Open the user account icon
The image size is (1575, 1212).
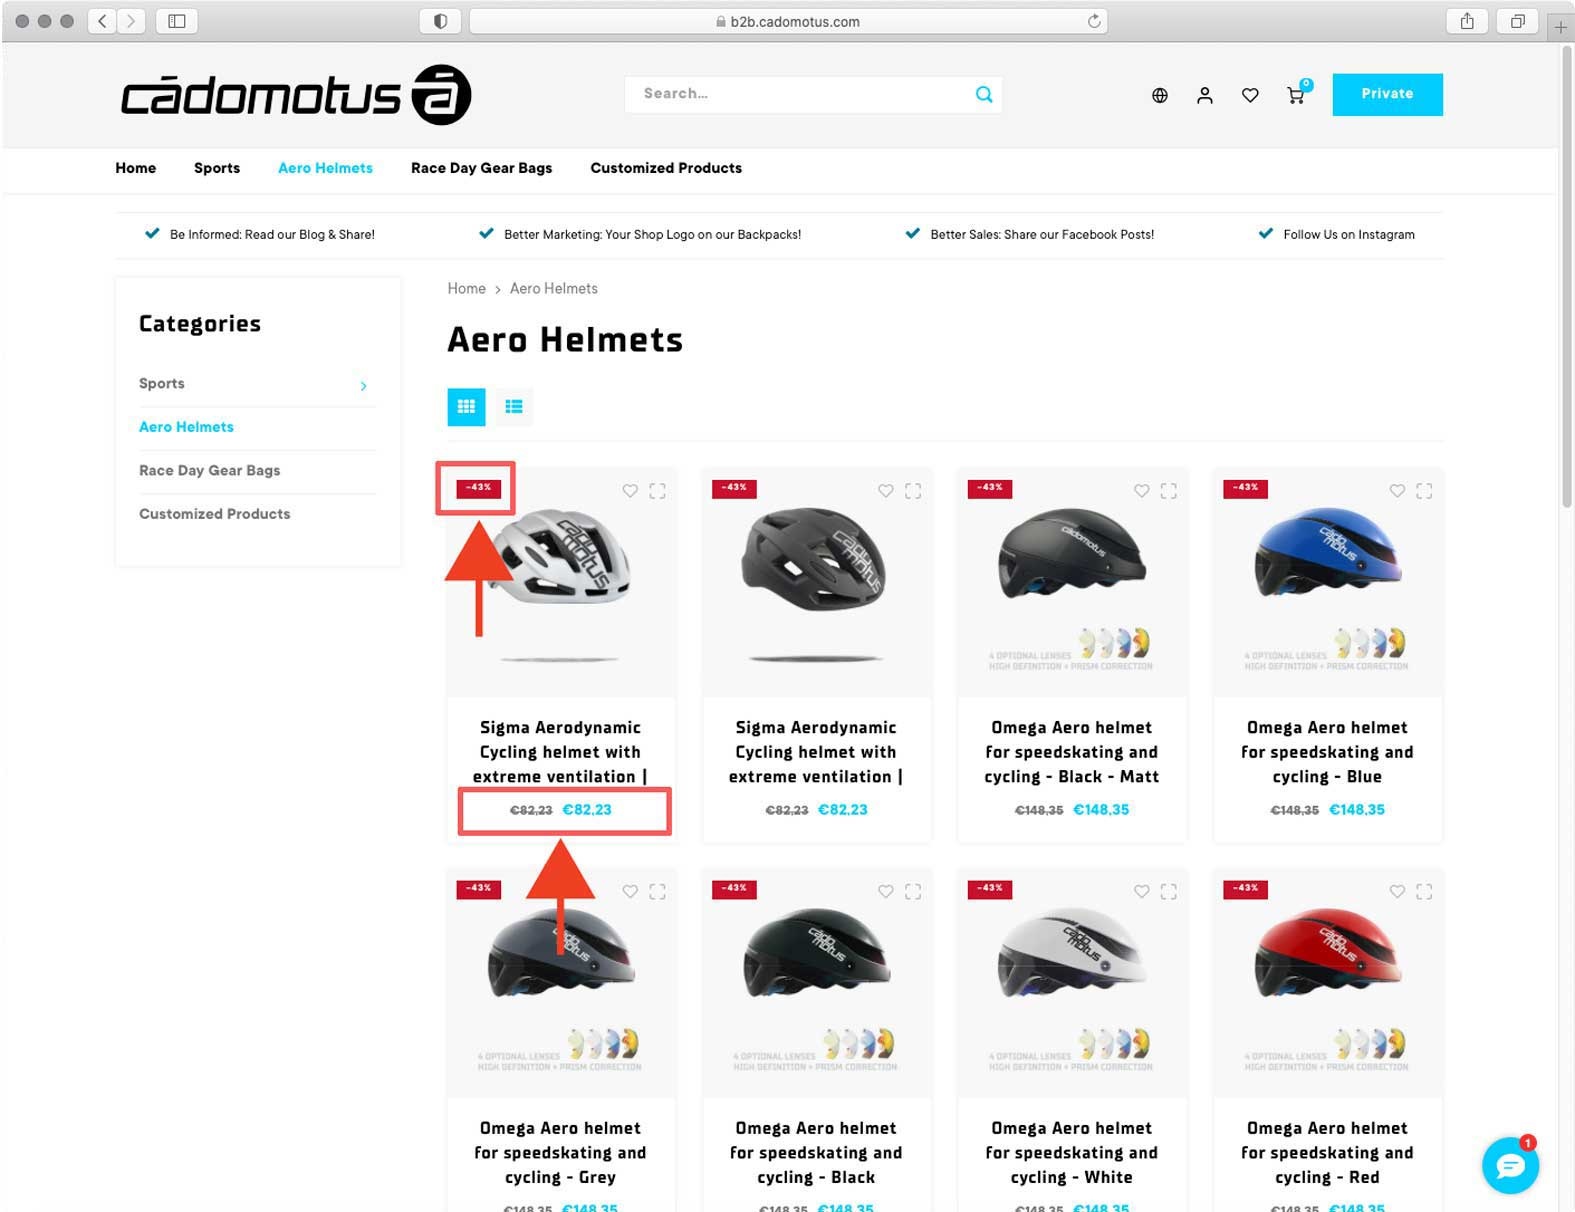[1205, 95]
